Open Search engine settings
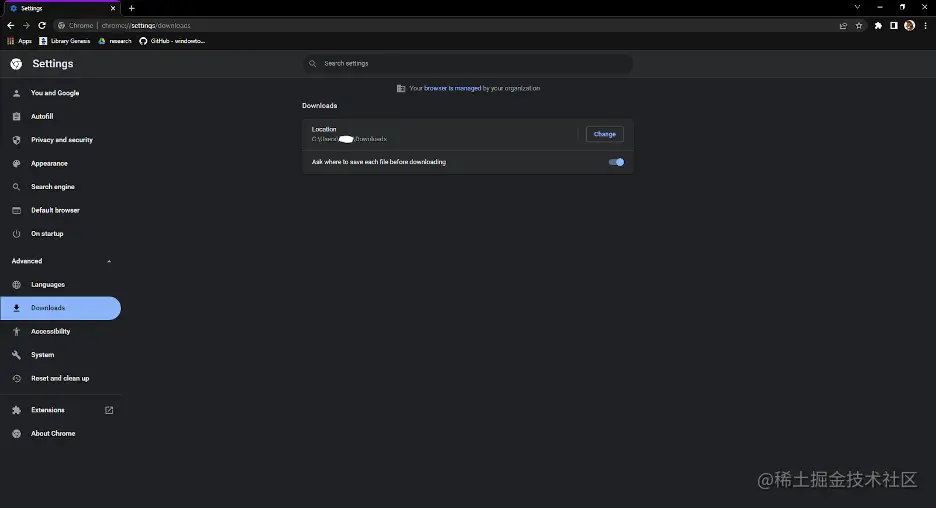The height and width of the screenshot is (508, 936). (x=60, y=187)
